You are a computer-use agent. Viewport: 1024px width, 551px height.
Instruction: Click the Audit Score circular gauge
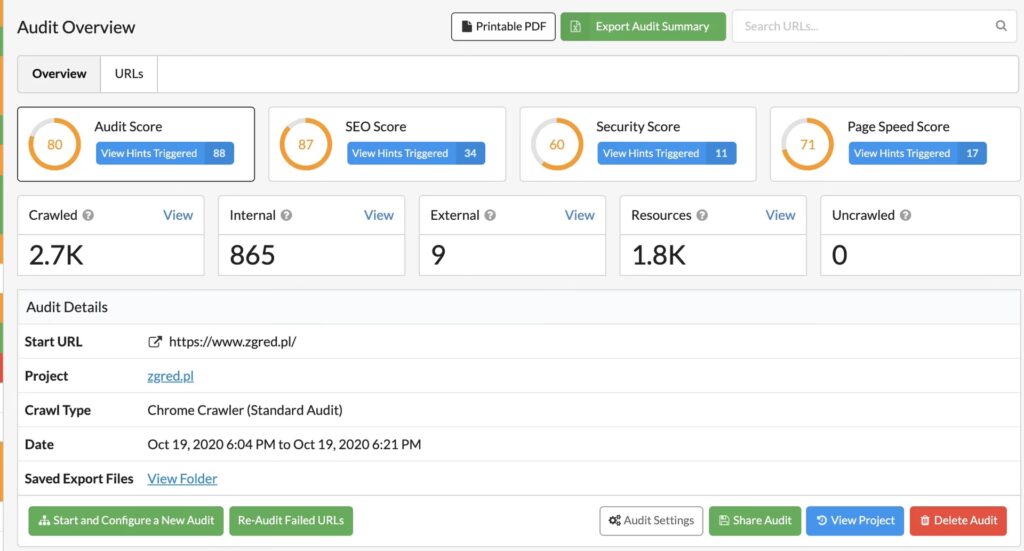(54, 144)
